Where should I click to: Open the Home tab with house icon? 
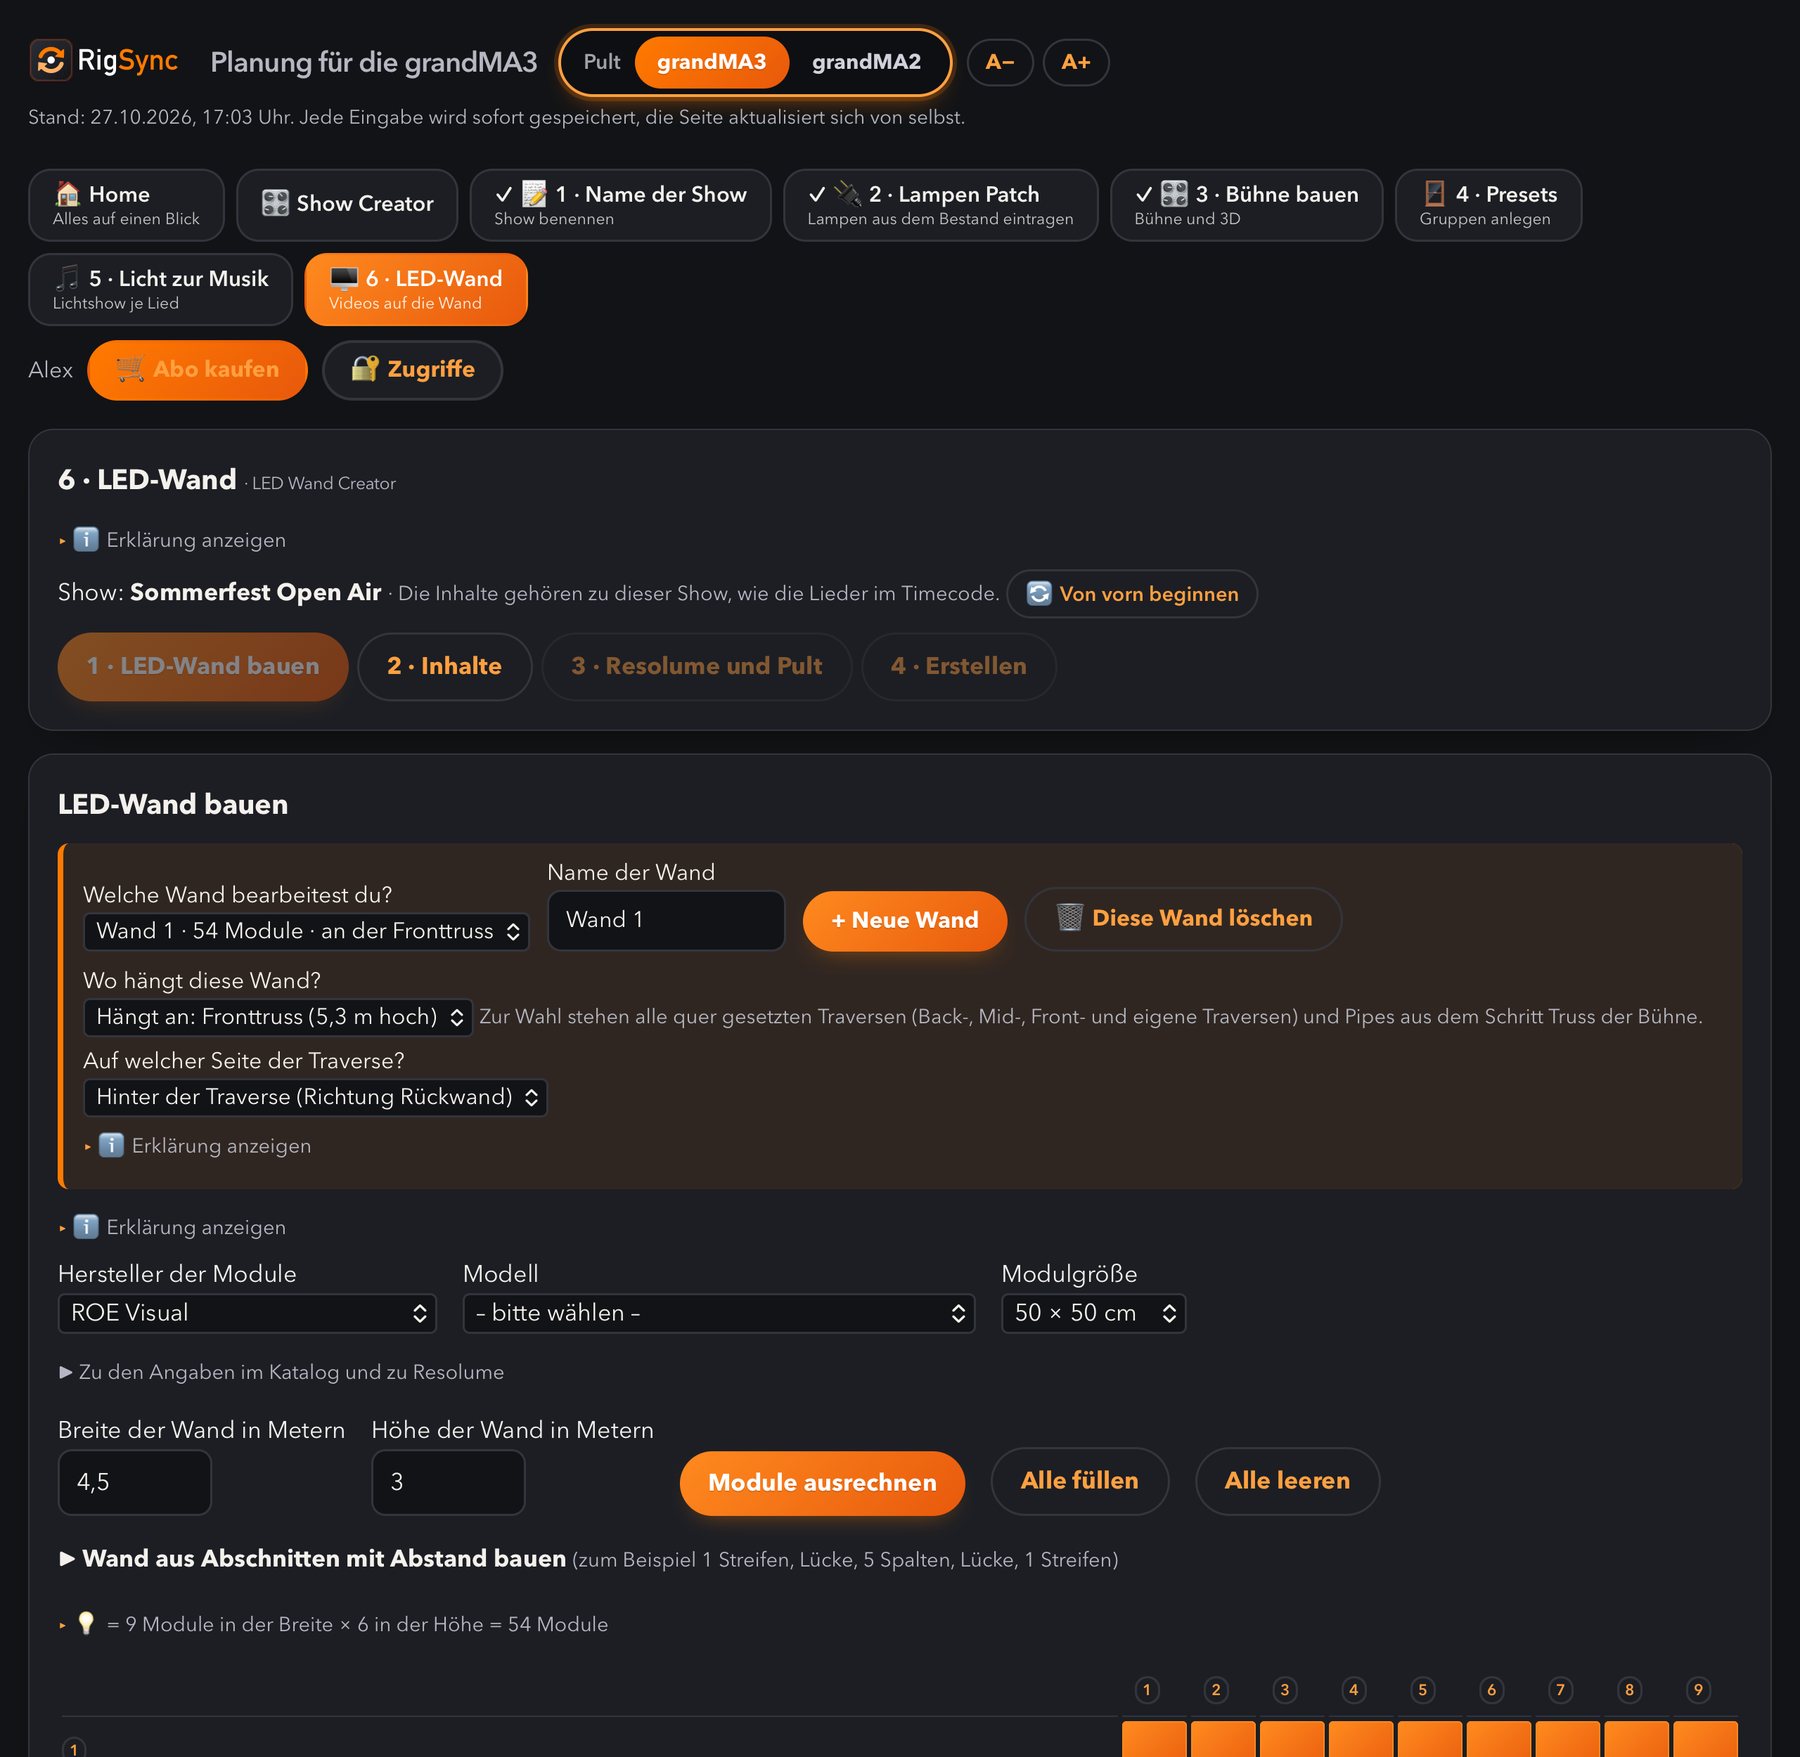[126, 205]
